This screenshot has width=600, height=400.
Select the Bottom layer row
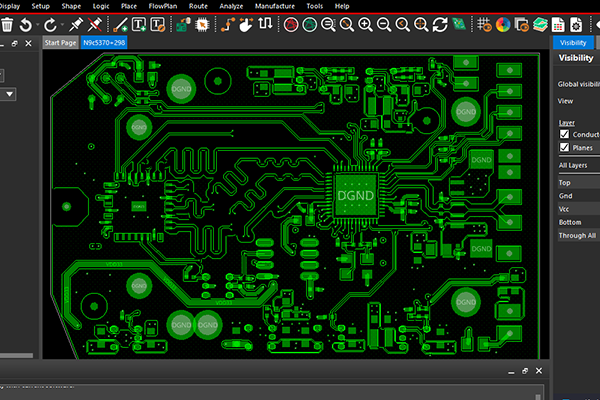(578, 222)
